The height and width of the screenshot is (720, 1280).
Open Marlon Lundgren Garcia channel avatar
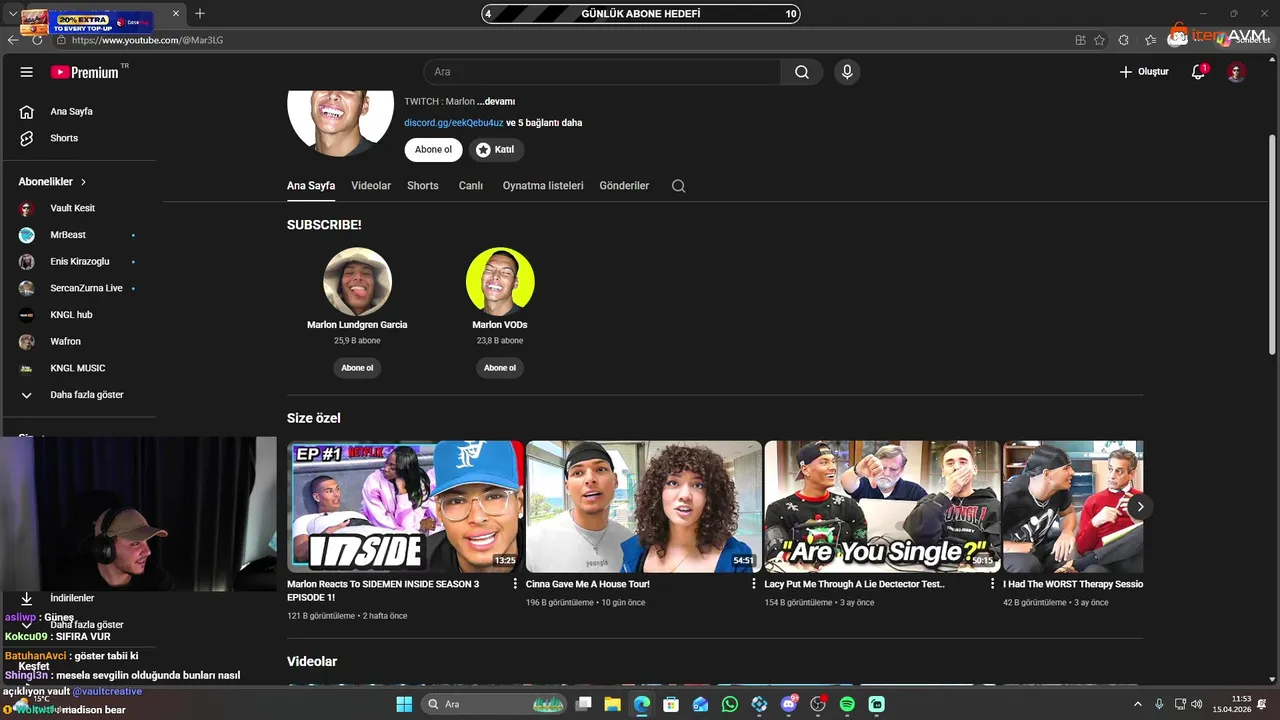click(357, 282)
